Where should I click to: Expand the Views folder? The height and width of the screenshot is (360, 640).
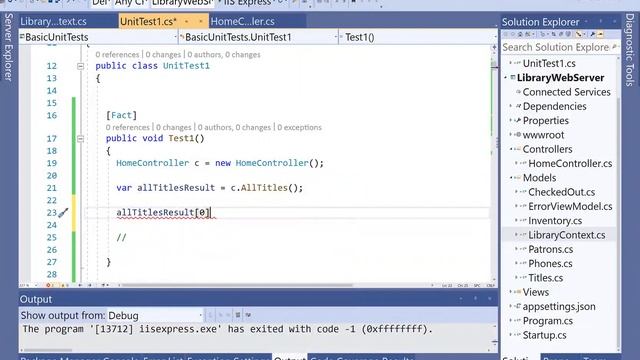click(x=511, y=292)
